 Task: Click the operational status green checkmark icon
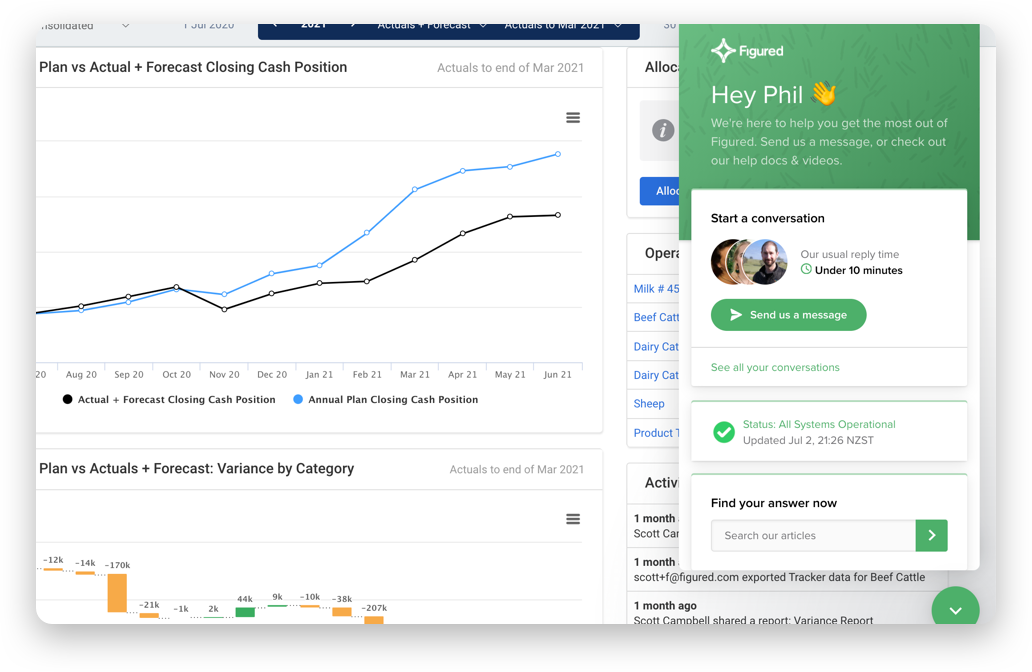(x=723, y=432)
